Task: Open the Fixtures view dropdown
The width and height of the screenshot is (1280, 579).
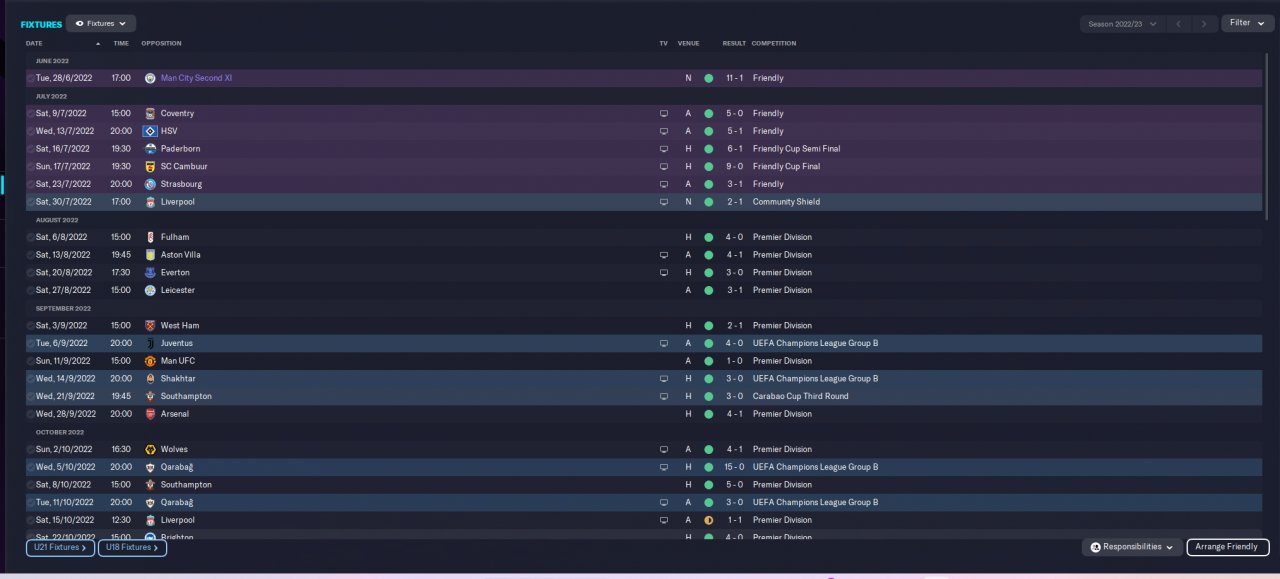Action: click(101, 23)
